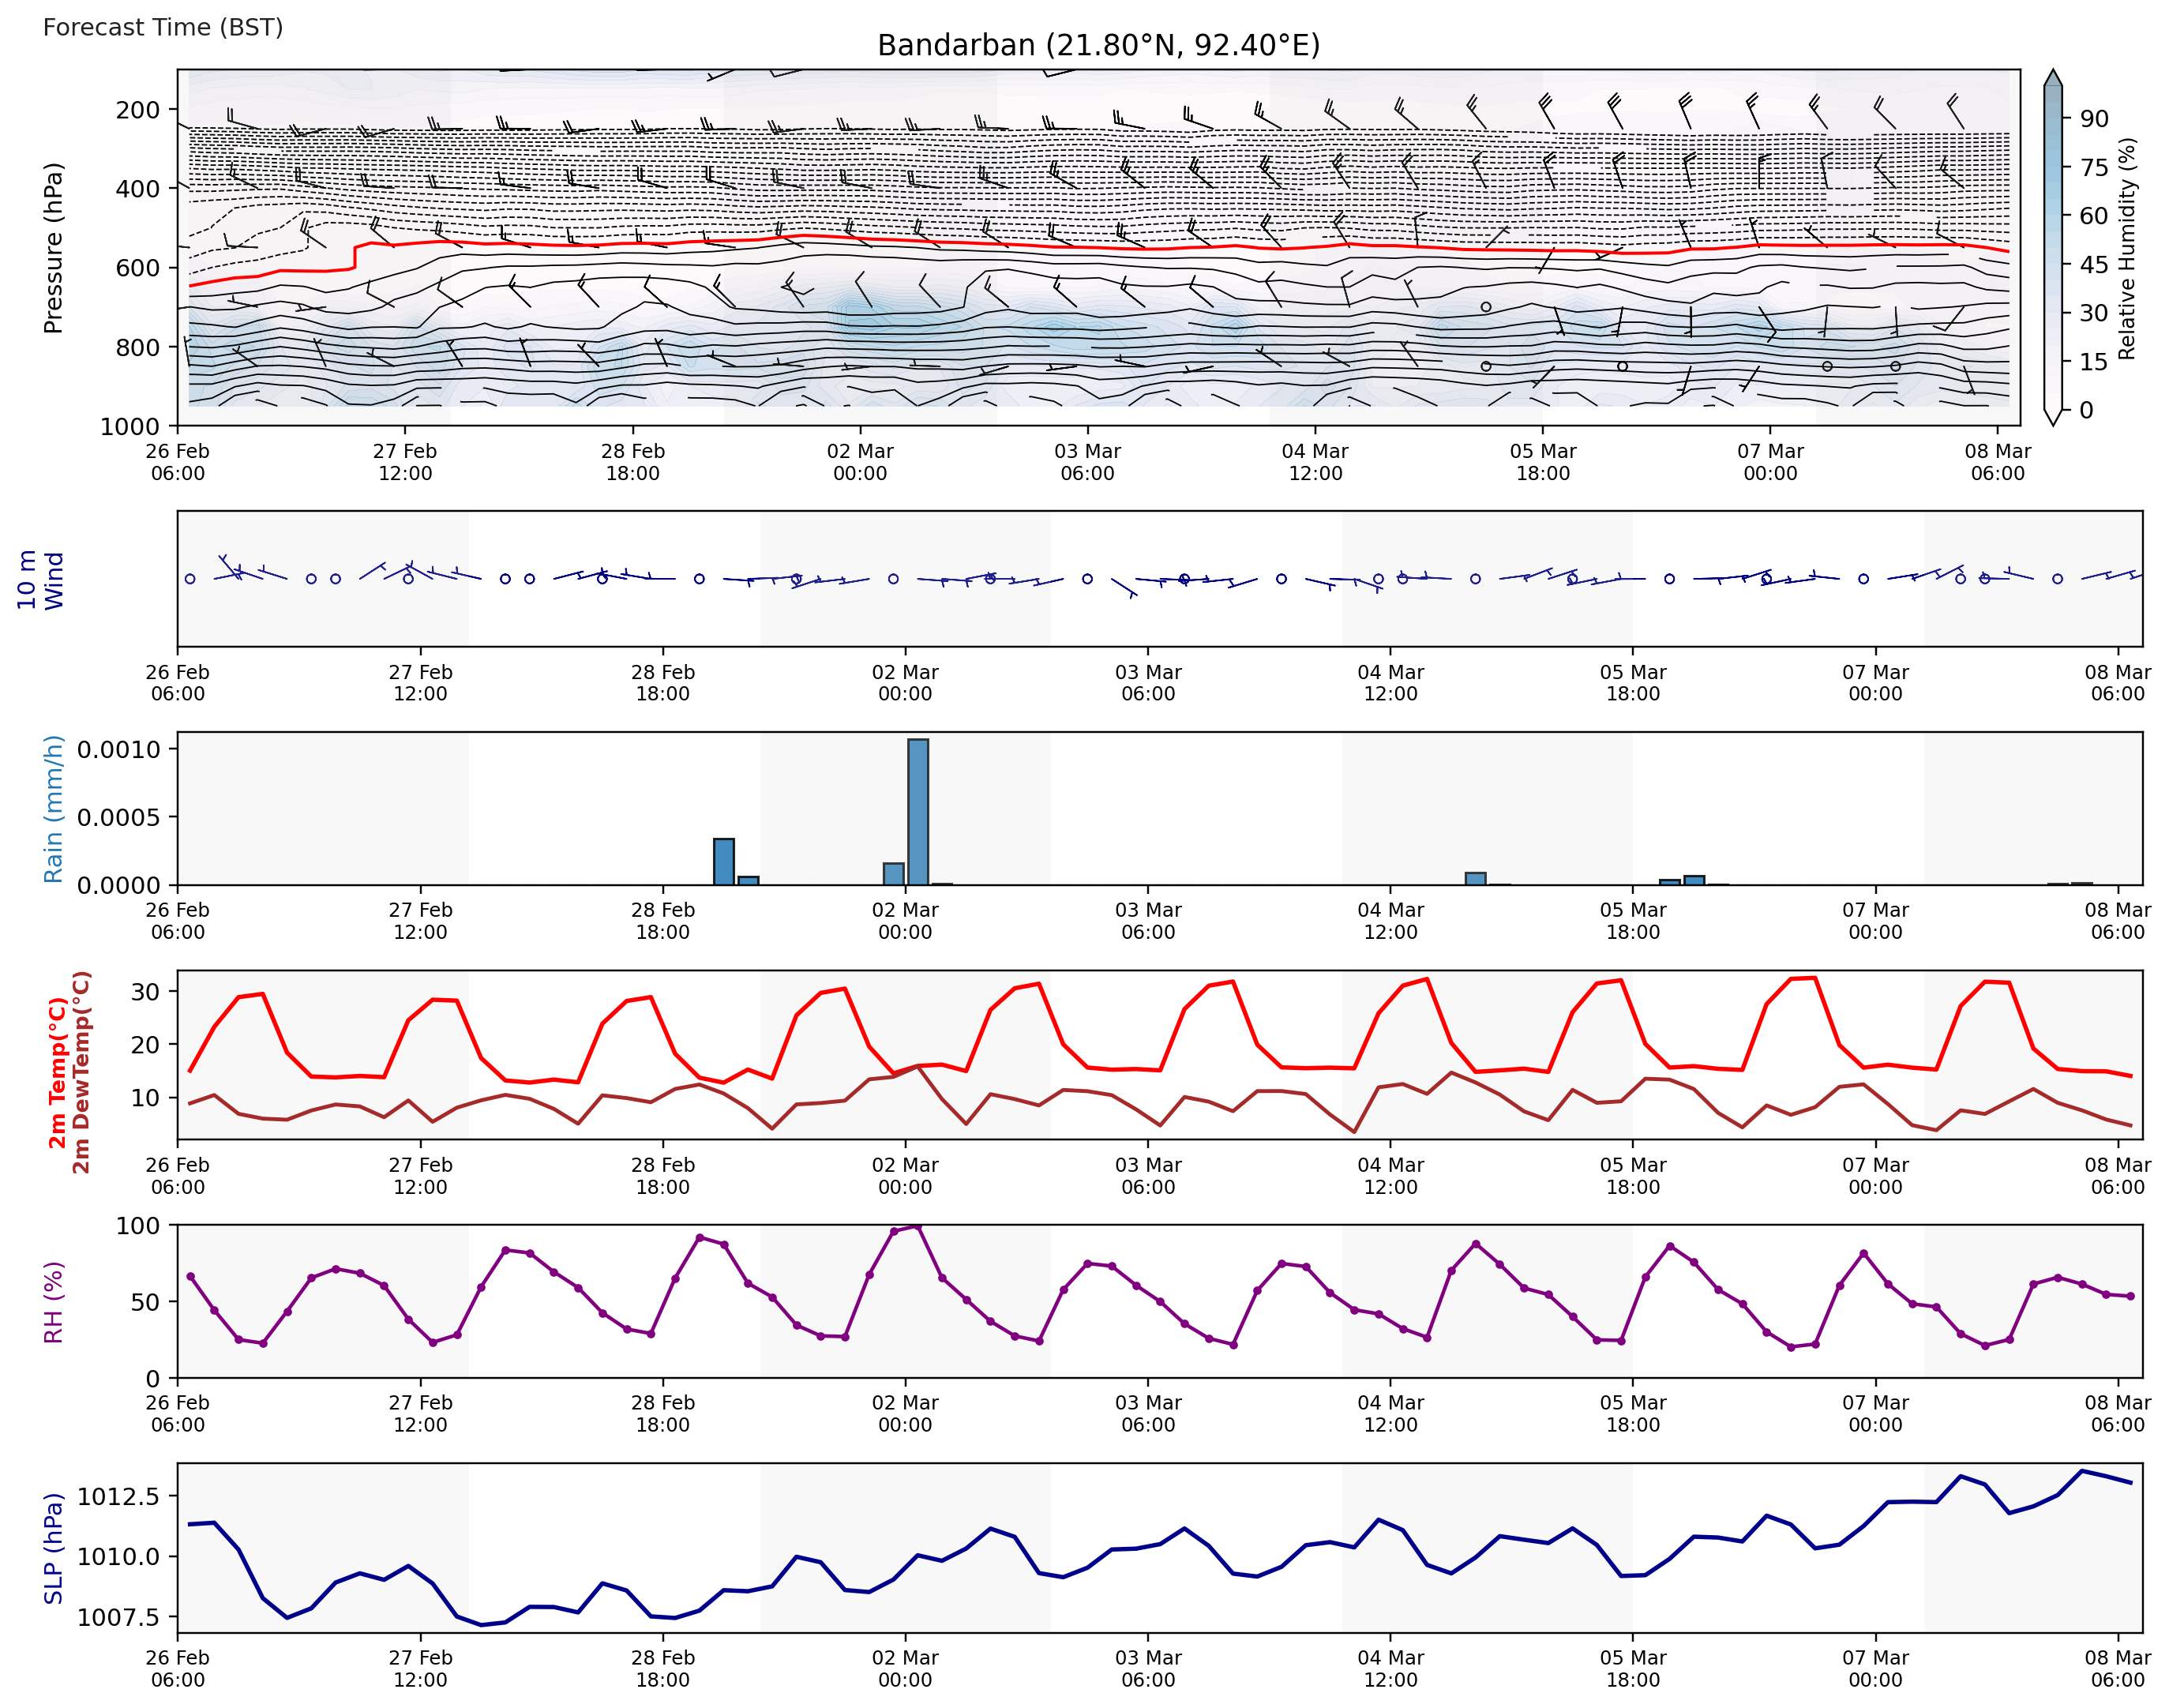
Task: Click the Forecast Time (BST) label
Action: pyautogui.click(x=163, y=27)
